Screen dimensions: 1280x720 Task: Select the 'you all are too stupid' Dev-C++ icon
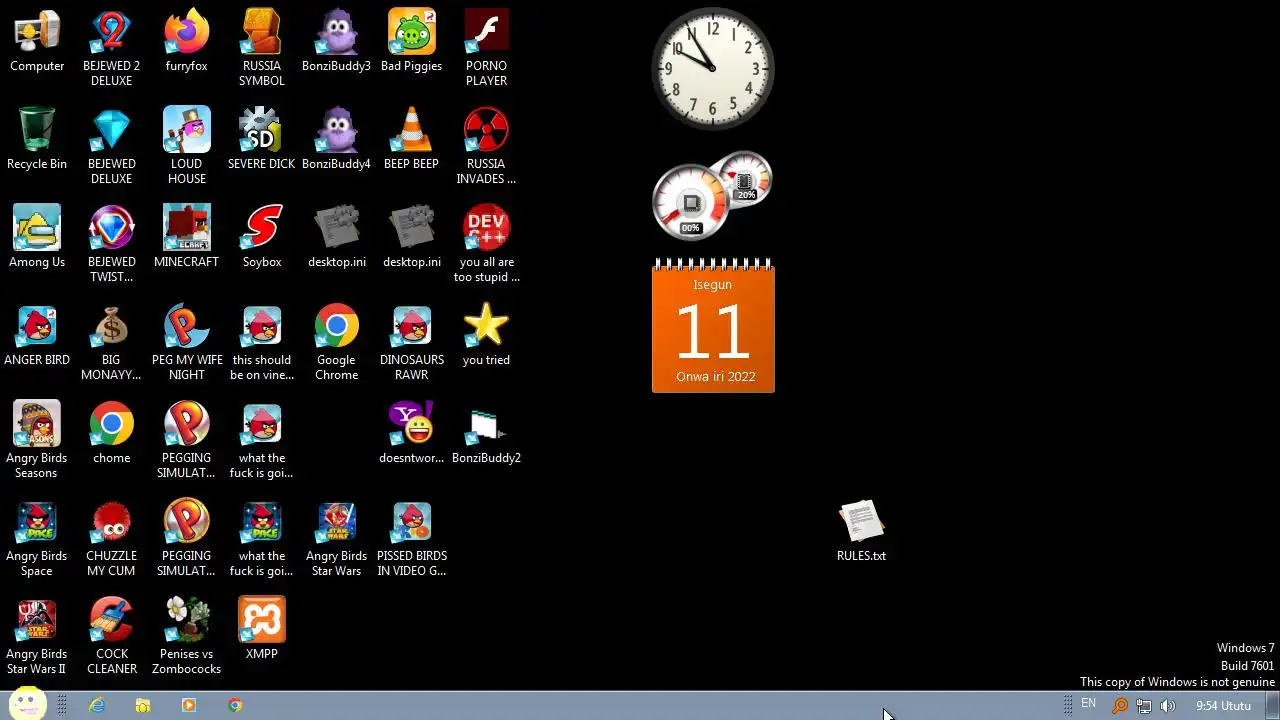point(487,244)
